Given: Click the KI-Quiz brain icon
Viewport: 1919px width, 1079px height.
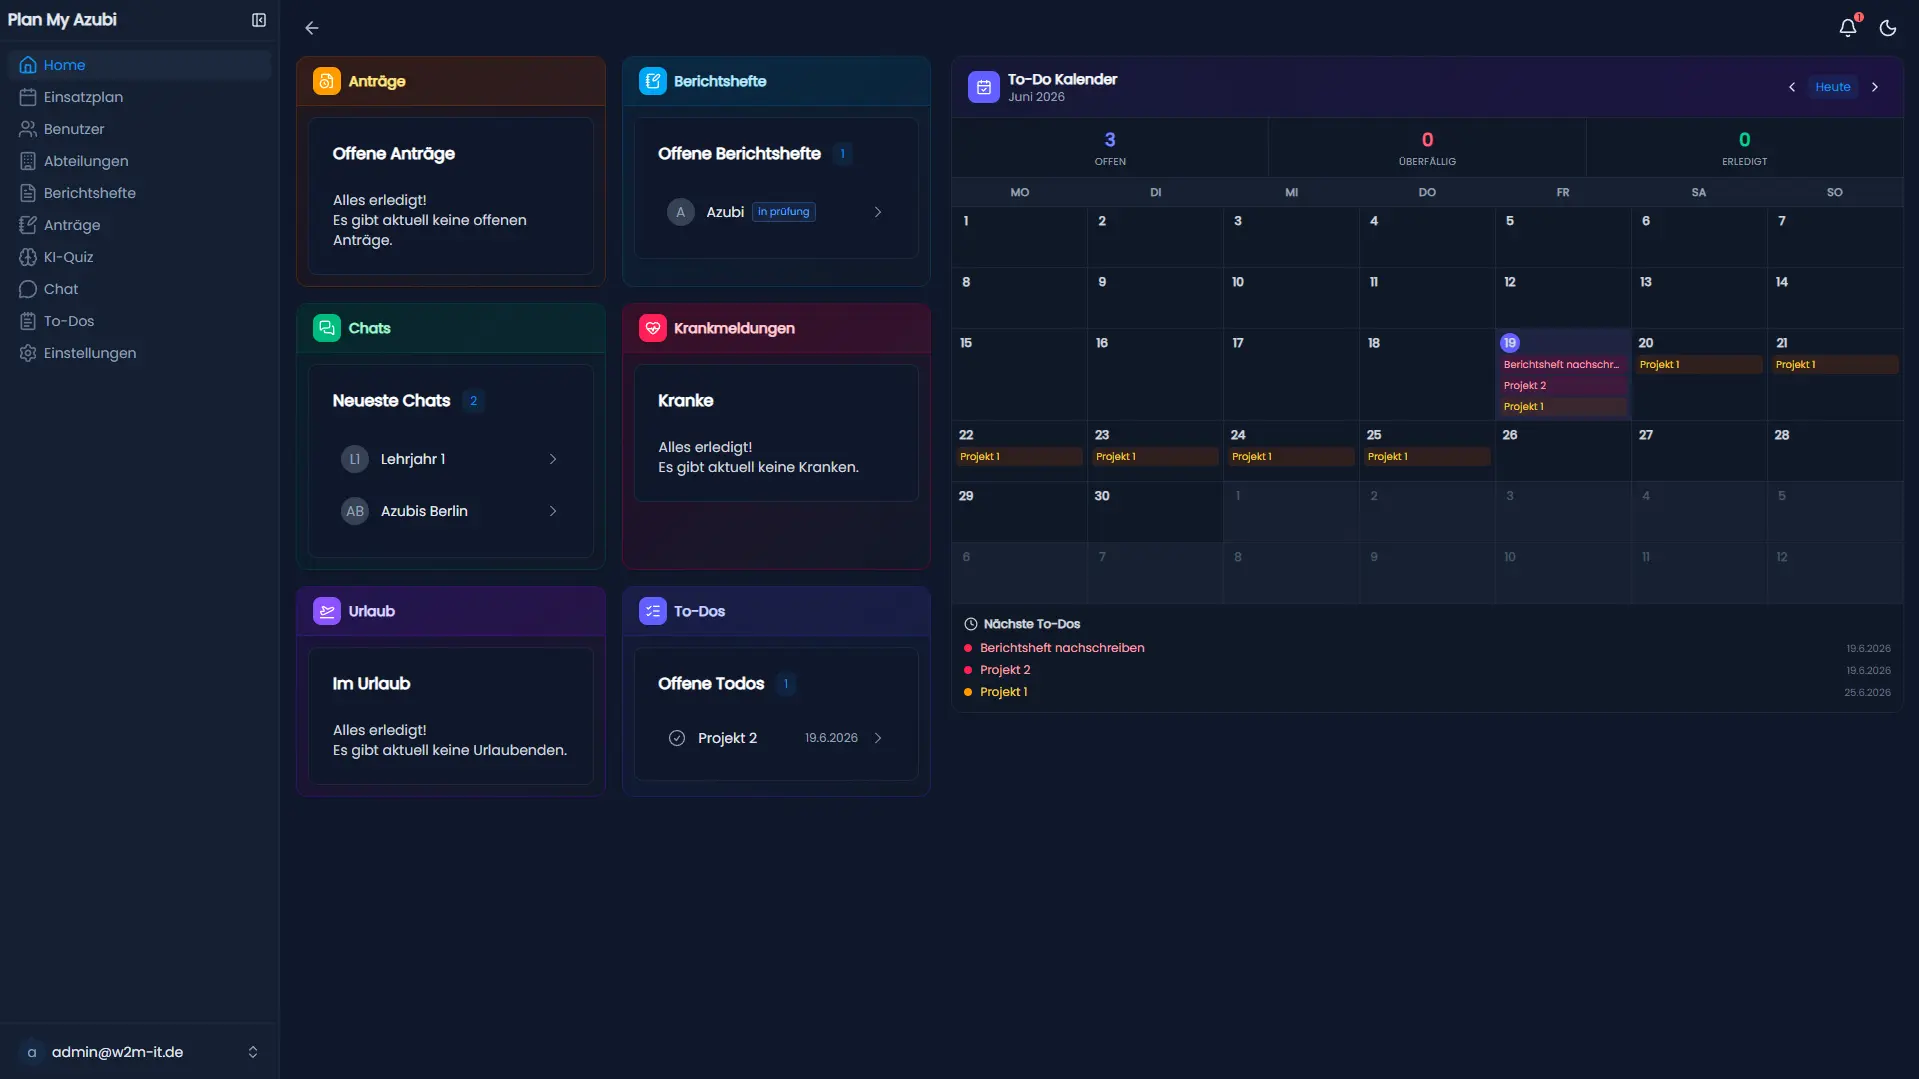Looking at the screenshot, I should [28, 257].
